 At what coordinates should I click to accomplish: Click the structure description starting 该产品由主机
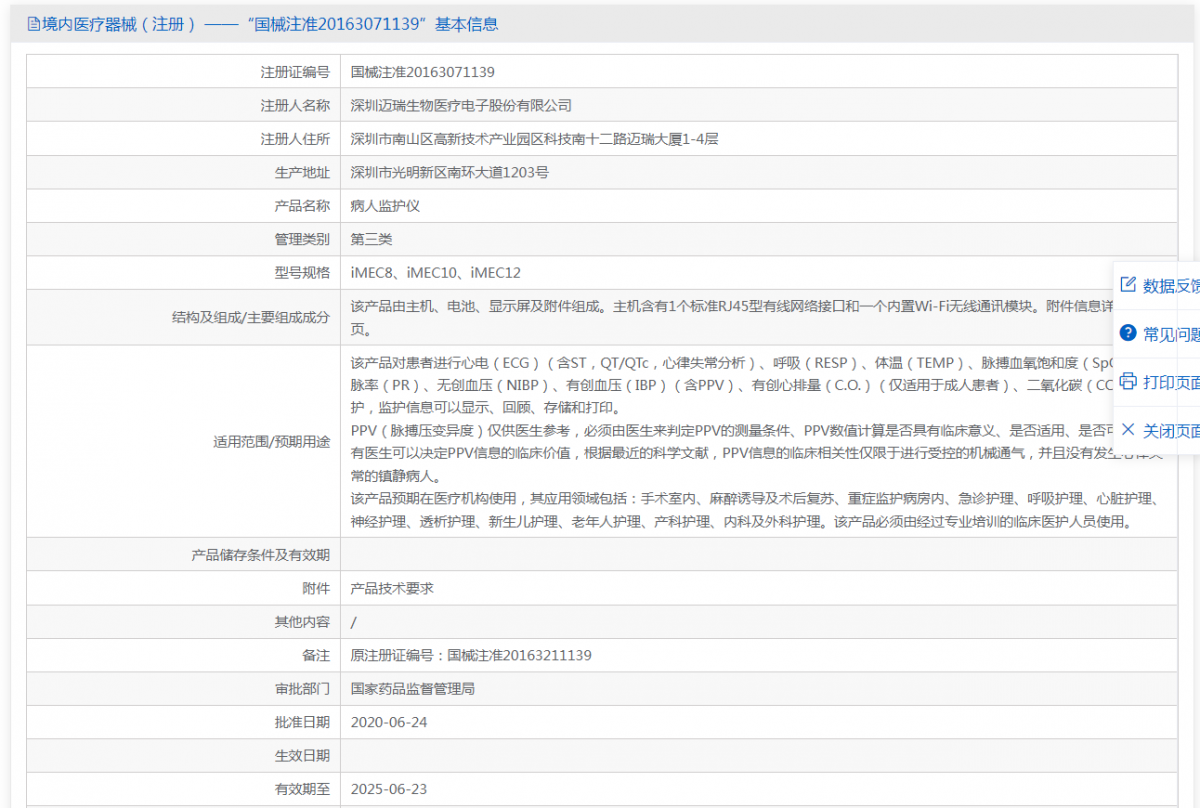(730, 317)
